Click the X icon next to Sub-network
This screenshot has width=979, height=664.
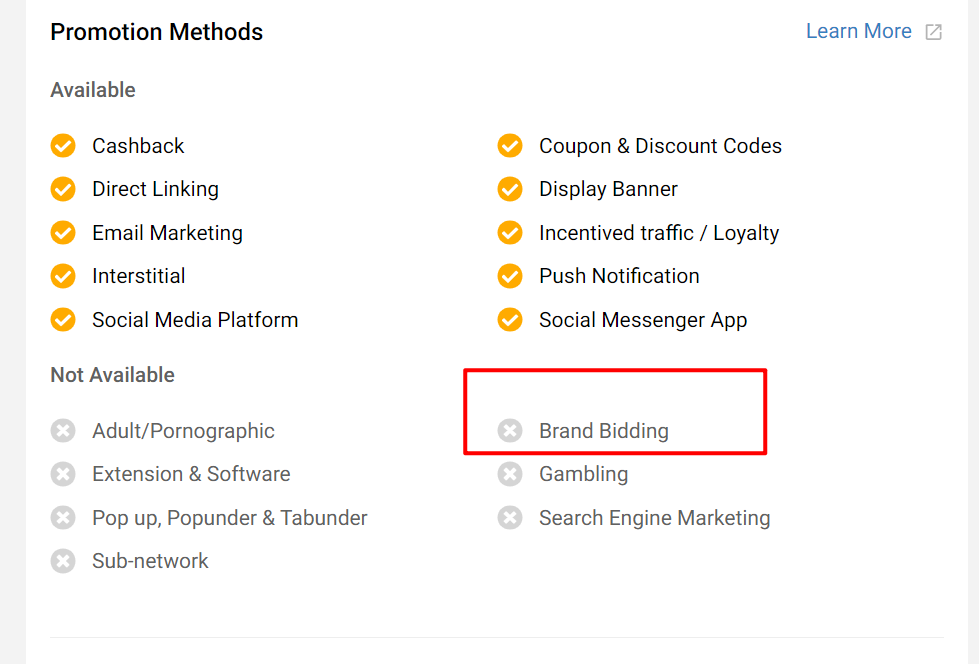point(63,561)
